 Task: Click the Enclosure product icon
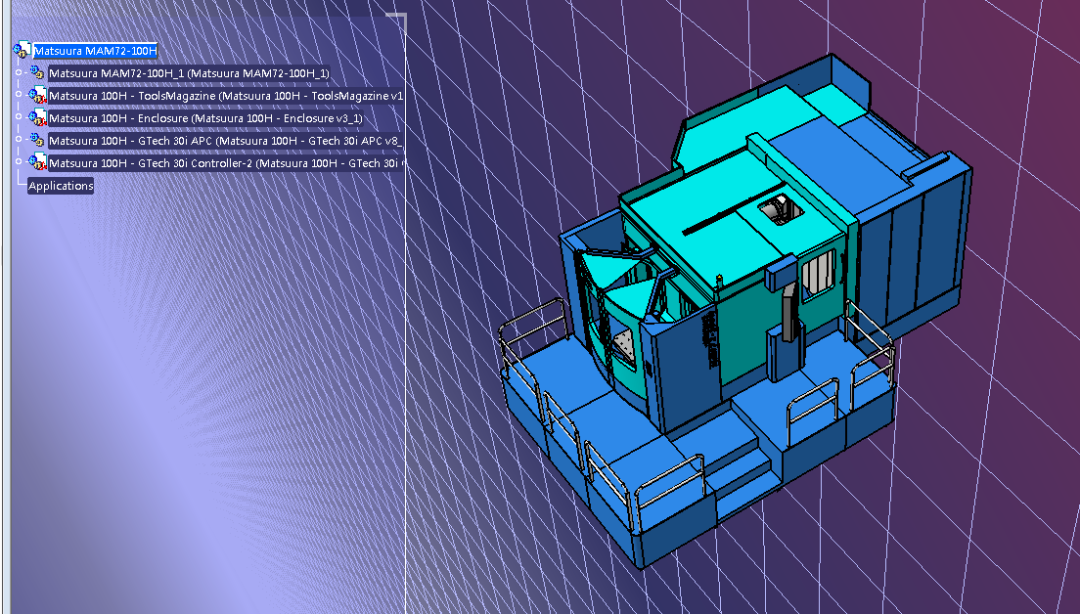point(37,118)
